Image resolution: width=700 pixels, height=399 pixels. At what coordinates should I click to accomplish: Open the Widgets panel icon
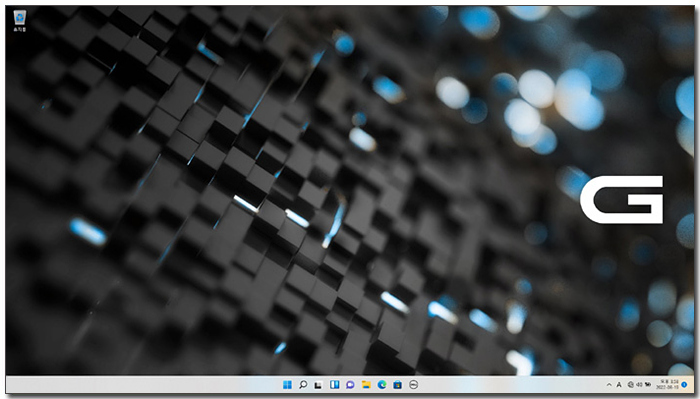tap(334, 385)
